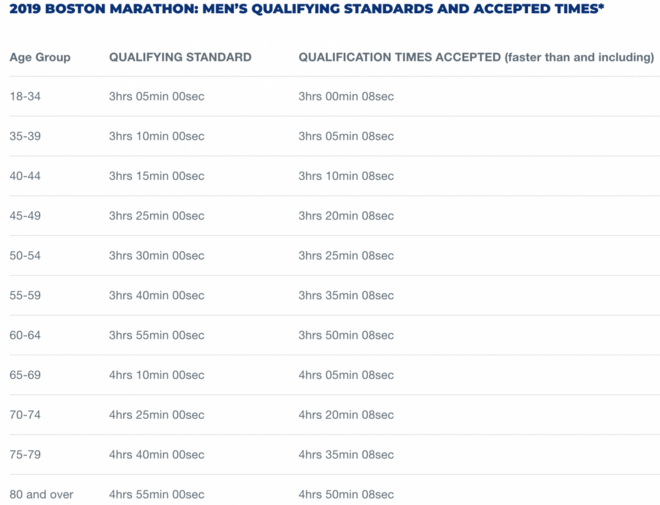660x505 pixels.
Task: Select the 45-49 age group label
Action: 26,216
